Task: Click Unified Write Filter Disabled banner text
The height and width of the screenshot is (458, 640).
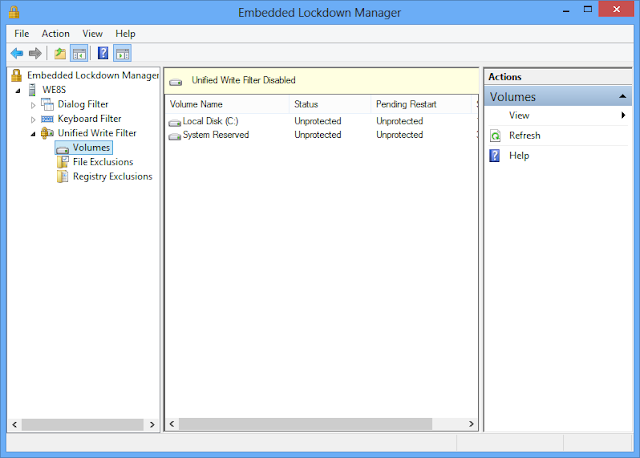Action: tap(243, 80)
